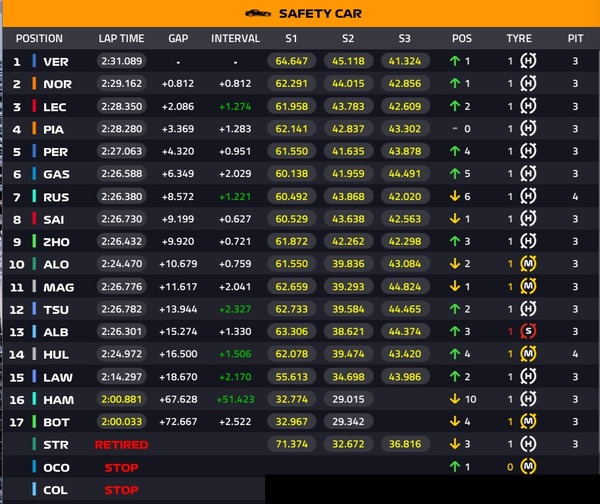Screen dimensions: 600x504
Task: Click the yellow position-lost arrow for RUS
Action: [x=455, y=196]
